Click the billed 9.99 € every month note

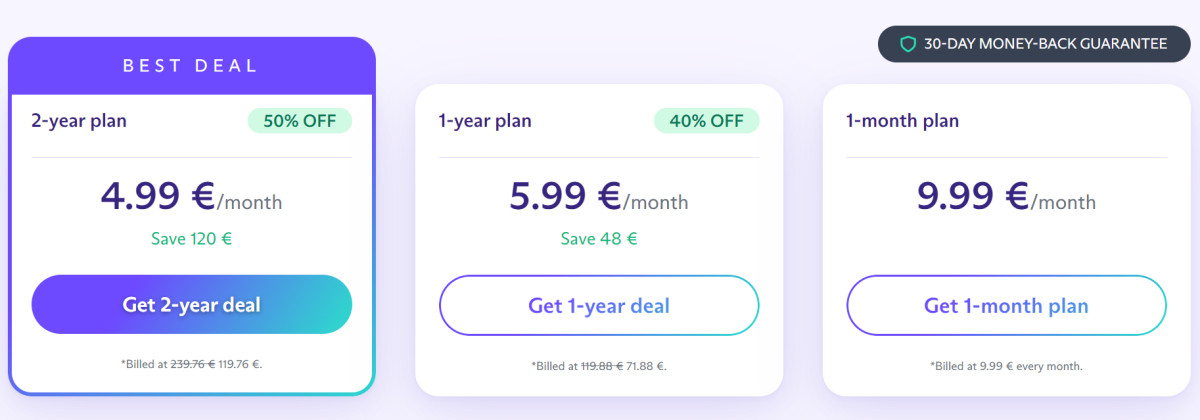tap(1006, 366)
